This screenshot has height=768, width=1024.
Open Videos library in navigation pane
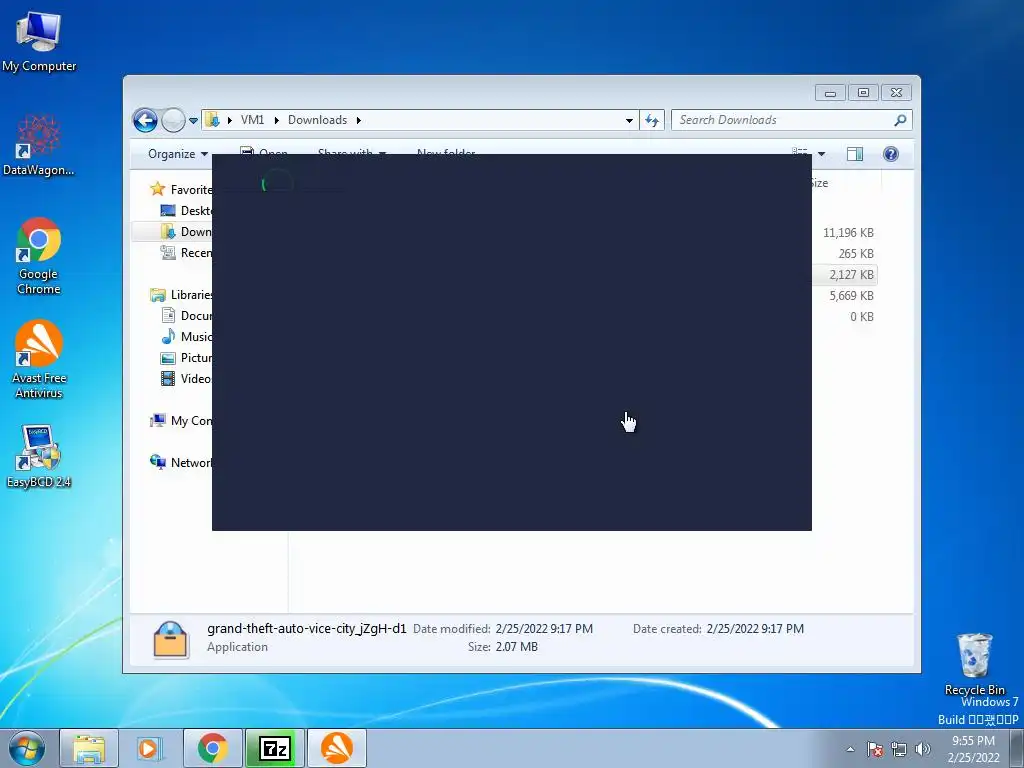186,379
